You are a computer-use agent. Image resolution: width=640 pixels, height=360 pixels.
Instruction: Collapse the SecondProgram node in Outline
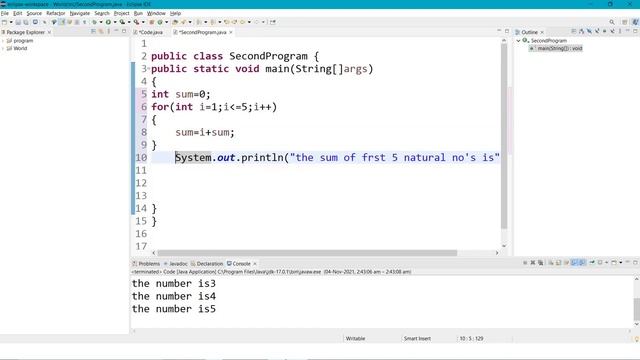coord(518,41)
